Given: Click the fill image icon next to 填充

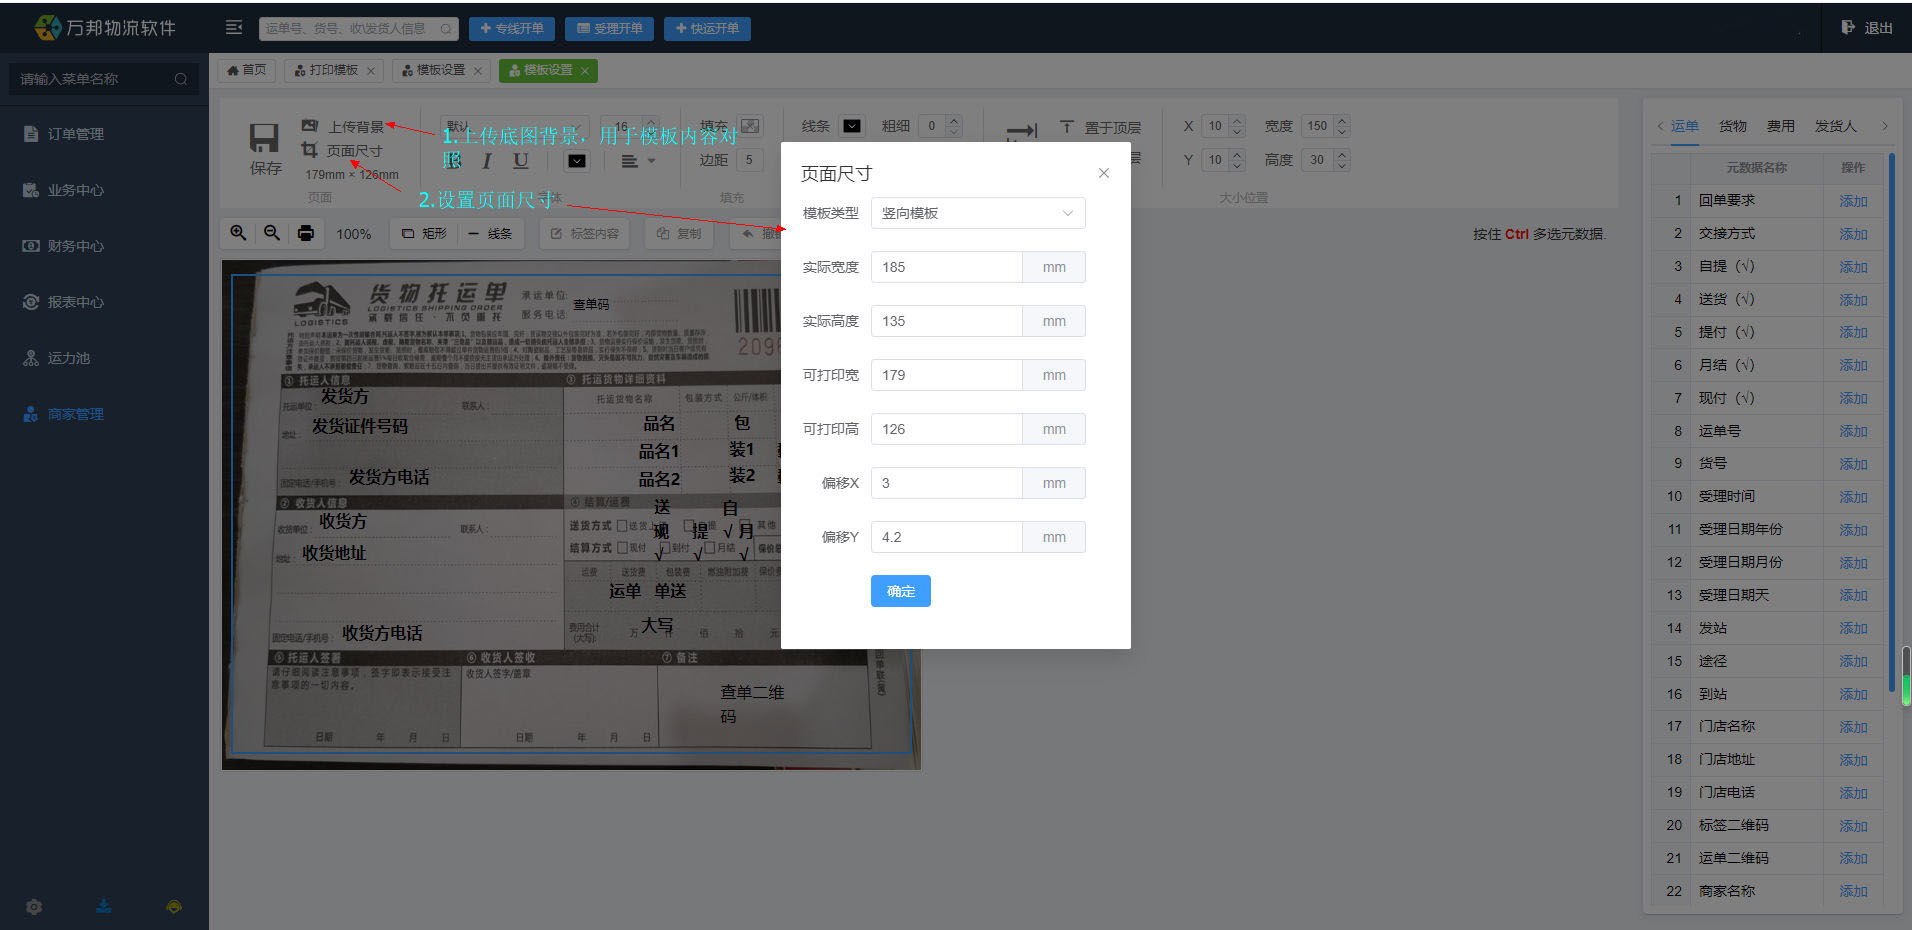Looking at the screenshot, I should 750,126.
